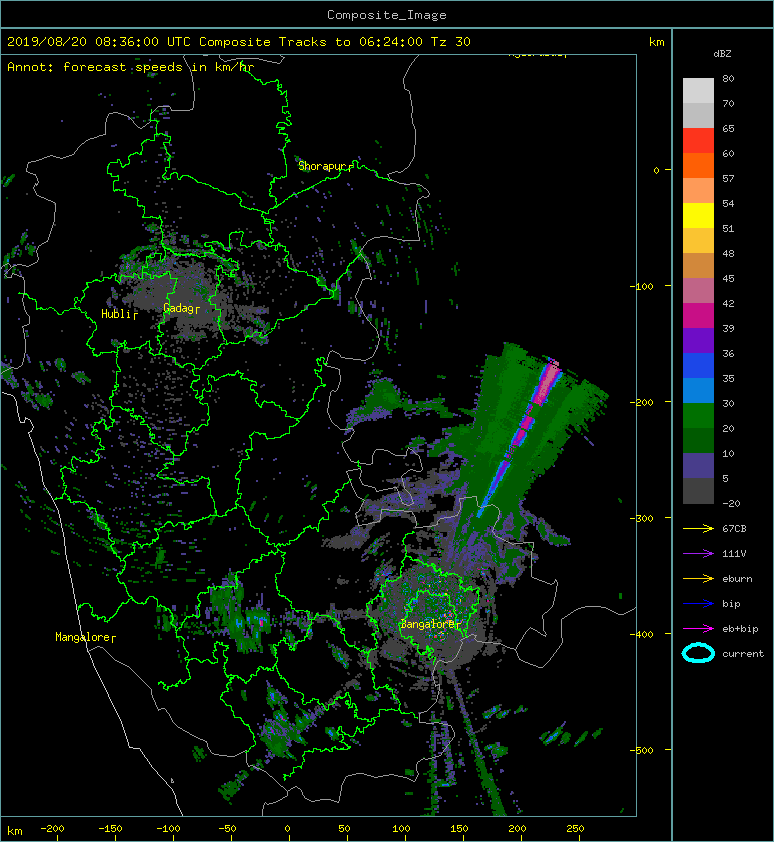This screenshot has width=774, height=842.
Task: Pick the violet purple swatch between 39 and 36
Action: (x=698, y=340)
